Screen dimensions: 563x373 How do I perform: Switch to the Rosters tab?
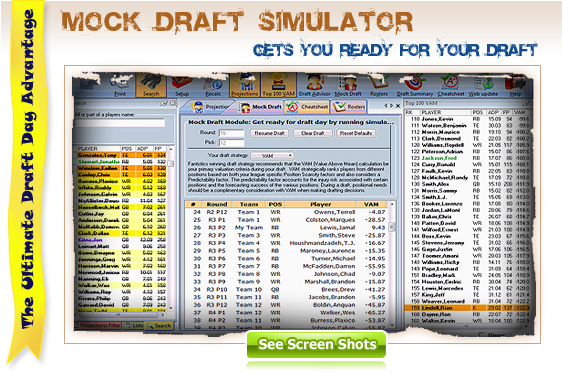point(349,107)
